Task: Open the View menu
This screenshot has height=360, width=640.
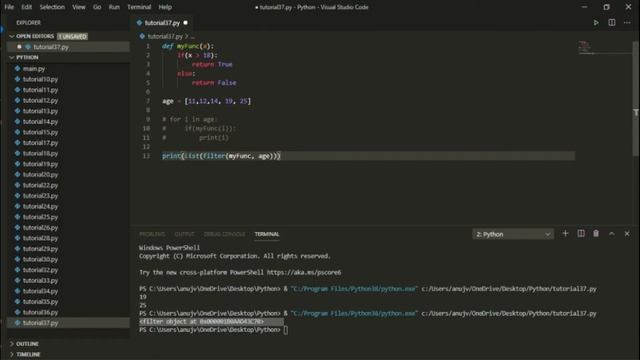Action: coord(79,7)
